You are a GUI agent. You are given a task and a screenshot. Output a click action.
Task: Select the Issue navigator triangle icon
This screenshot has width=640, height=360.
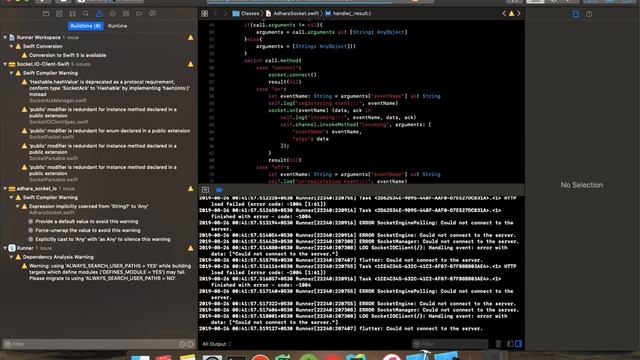click(99, 13)
